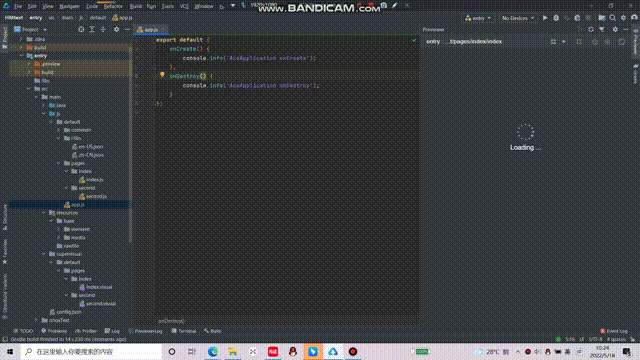Collapse the resources folder
The image size is (640, 360).
coord(44,213)
